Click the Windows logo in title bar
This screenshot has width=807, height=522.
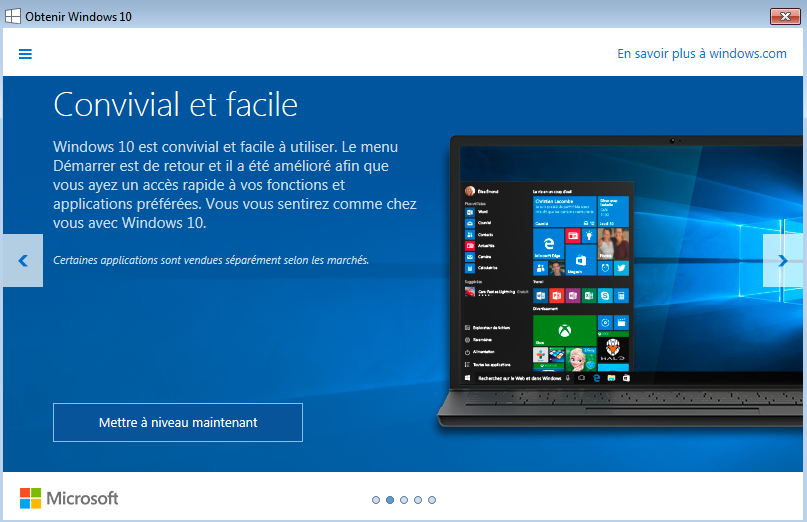[x=12, y=16]
